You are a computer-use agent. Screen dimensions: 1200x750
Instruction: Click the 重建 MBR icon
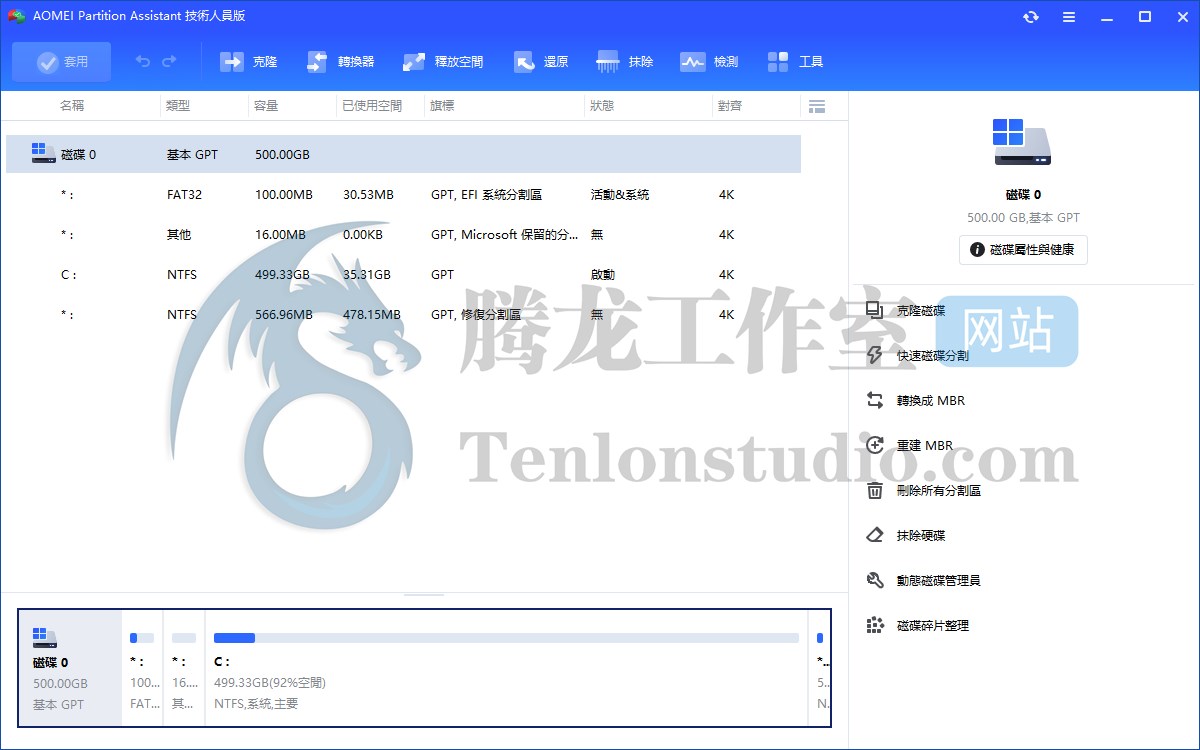pyautogui.click(x=875, y=445)
